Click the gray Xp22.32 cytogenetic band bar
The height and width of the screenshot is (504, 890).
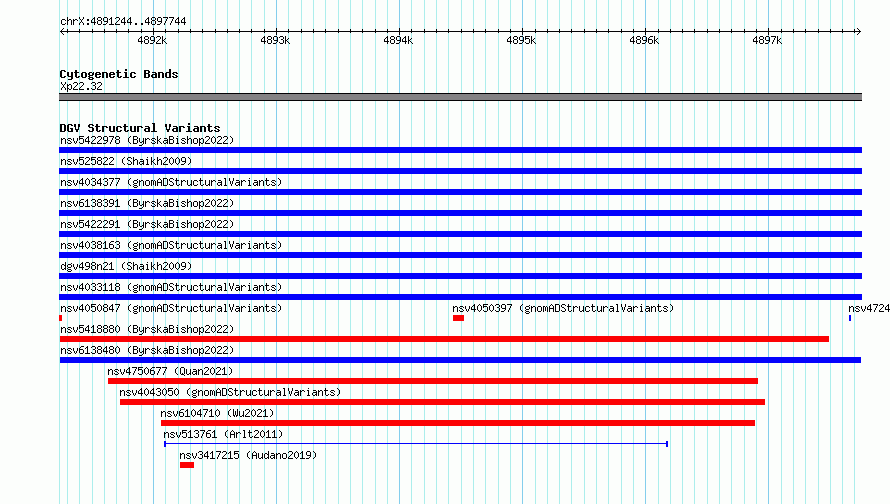pyautogui.click(x=460, y=97)
